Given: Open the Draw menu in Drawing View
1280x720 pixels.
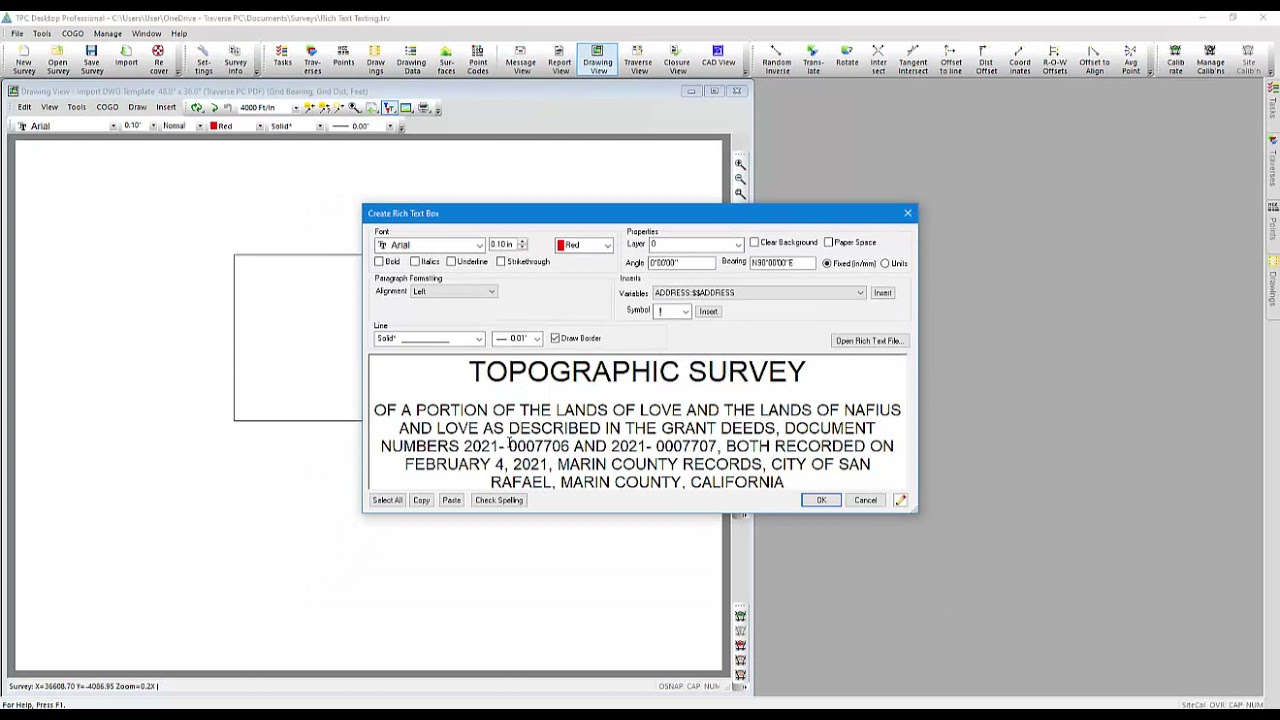Looking at the screenshot, I should pyautogui.click(x=137, y=108).
